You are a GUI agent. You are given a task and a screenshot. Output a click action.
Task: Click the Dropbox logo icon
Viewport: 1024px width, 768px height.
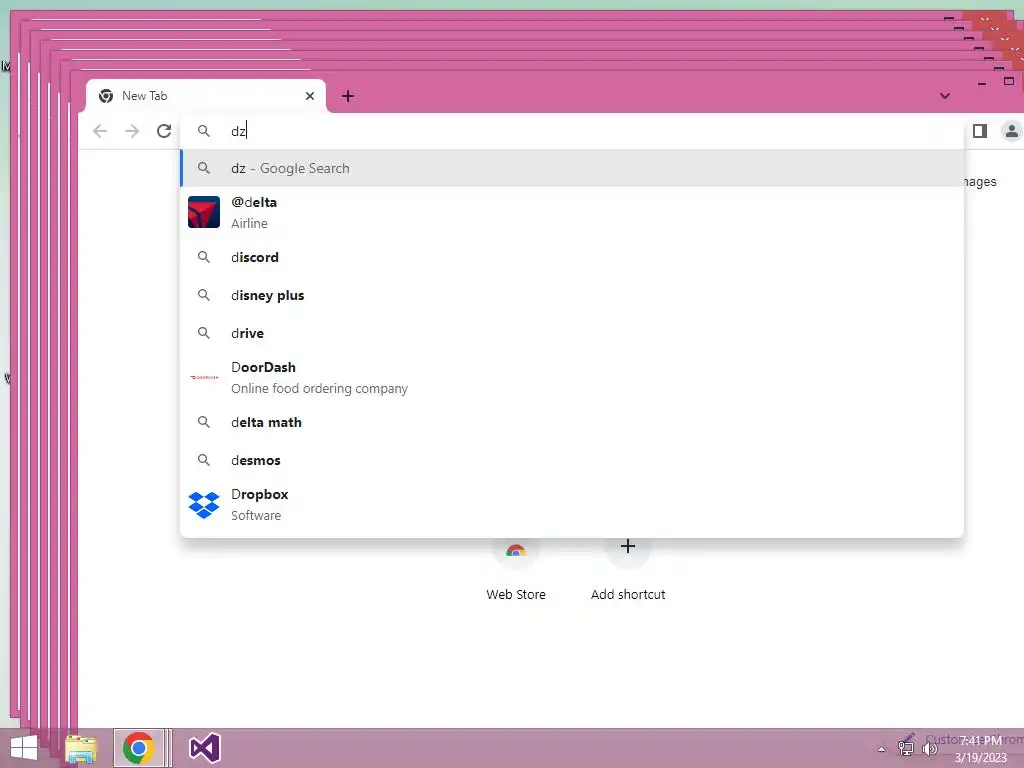pyautogui.click(x=204, y=505)
